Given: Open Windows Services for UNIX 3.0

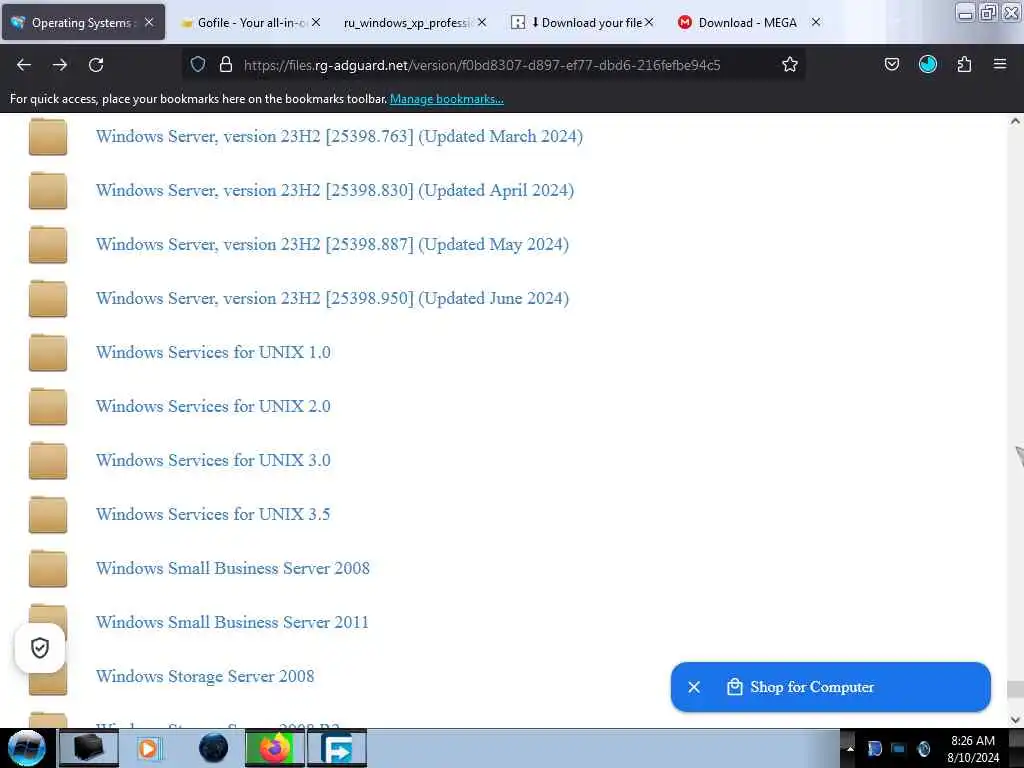Looking at the screenshot, I should (213, 460).
